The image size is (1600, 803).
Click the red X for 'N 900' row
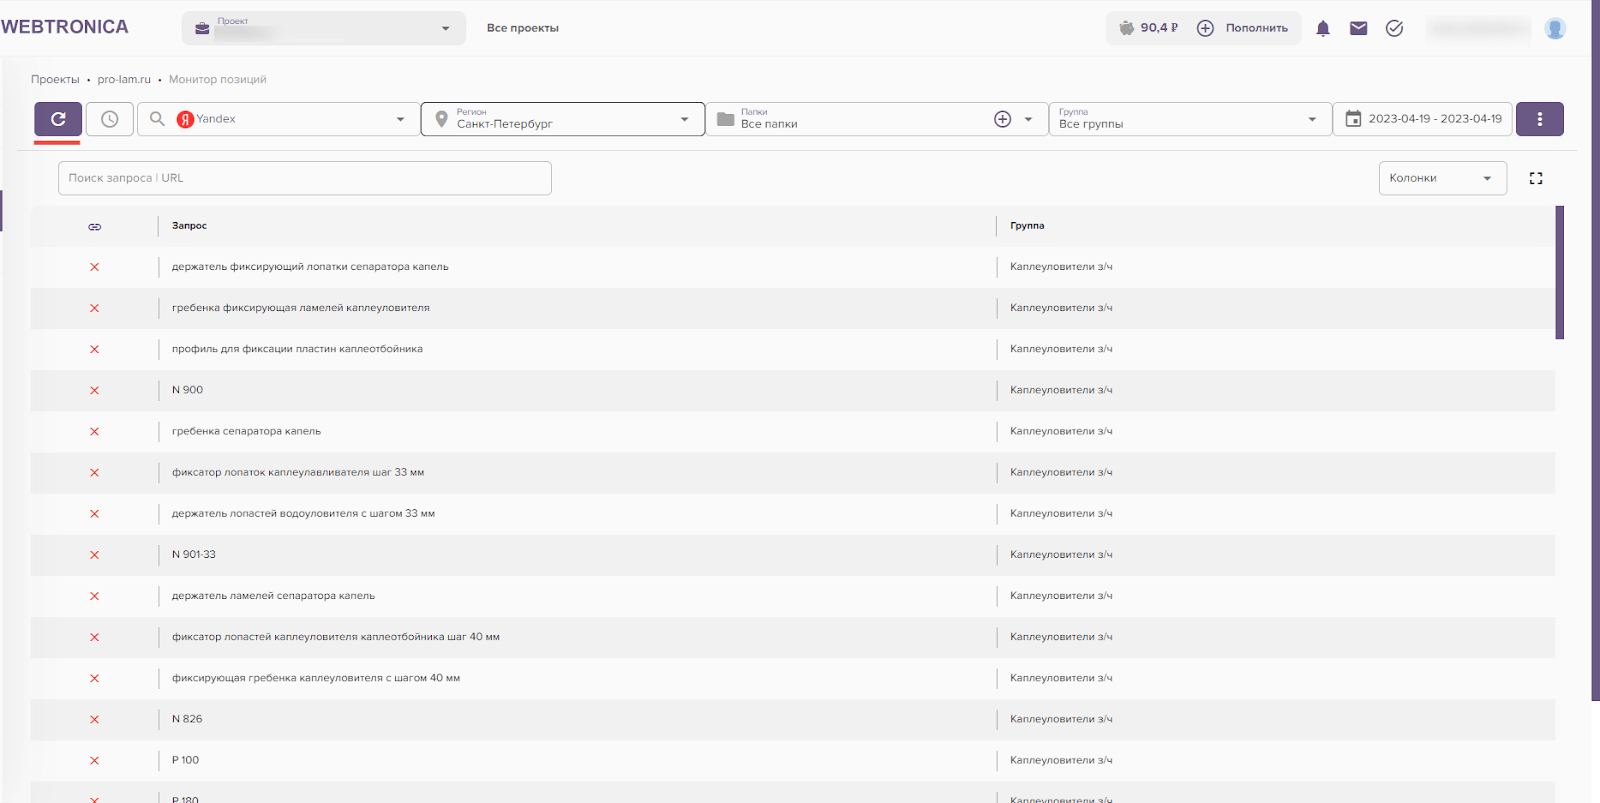tap(95, 390)
